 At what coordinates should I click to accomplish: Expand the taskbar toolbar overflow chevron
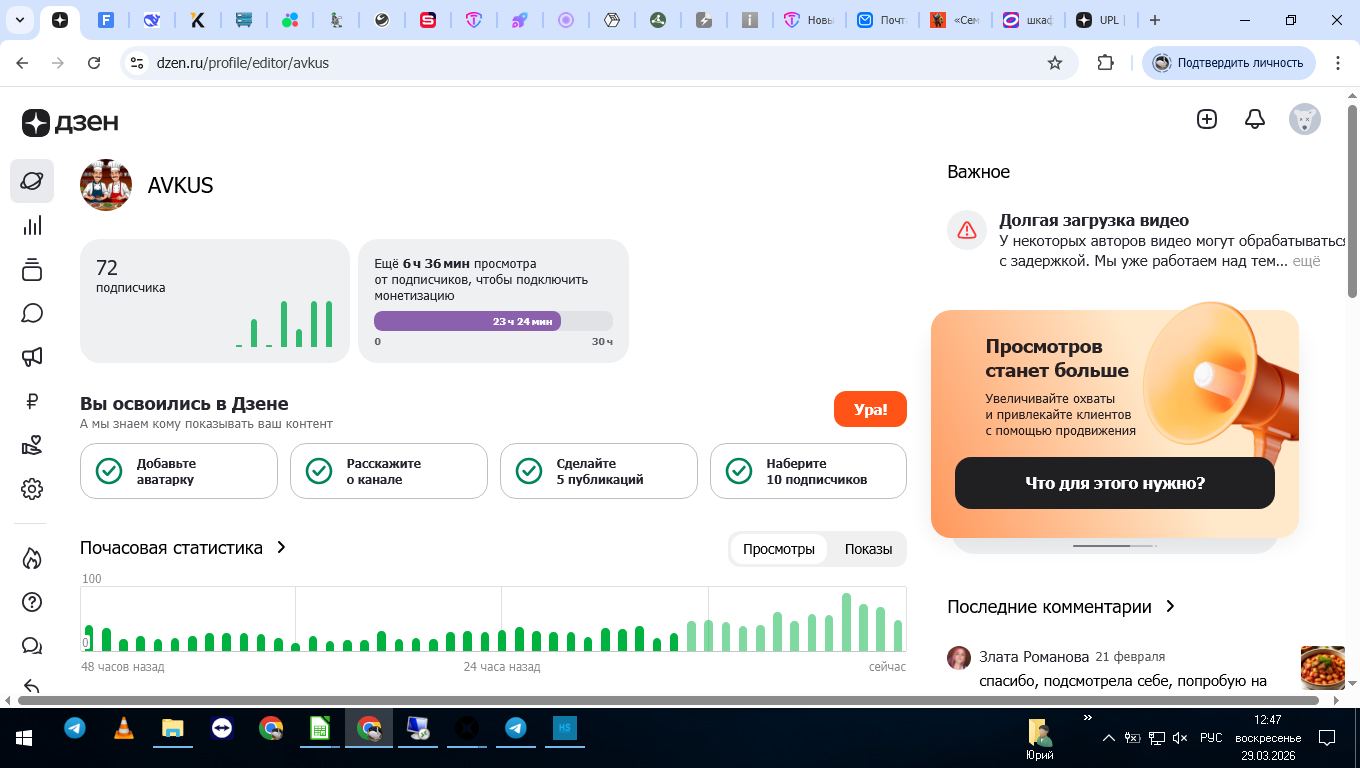(1088, 718)
